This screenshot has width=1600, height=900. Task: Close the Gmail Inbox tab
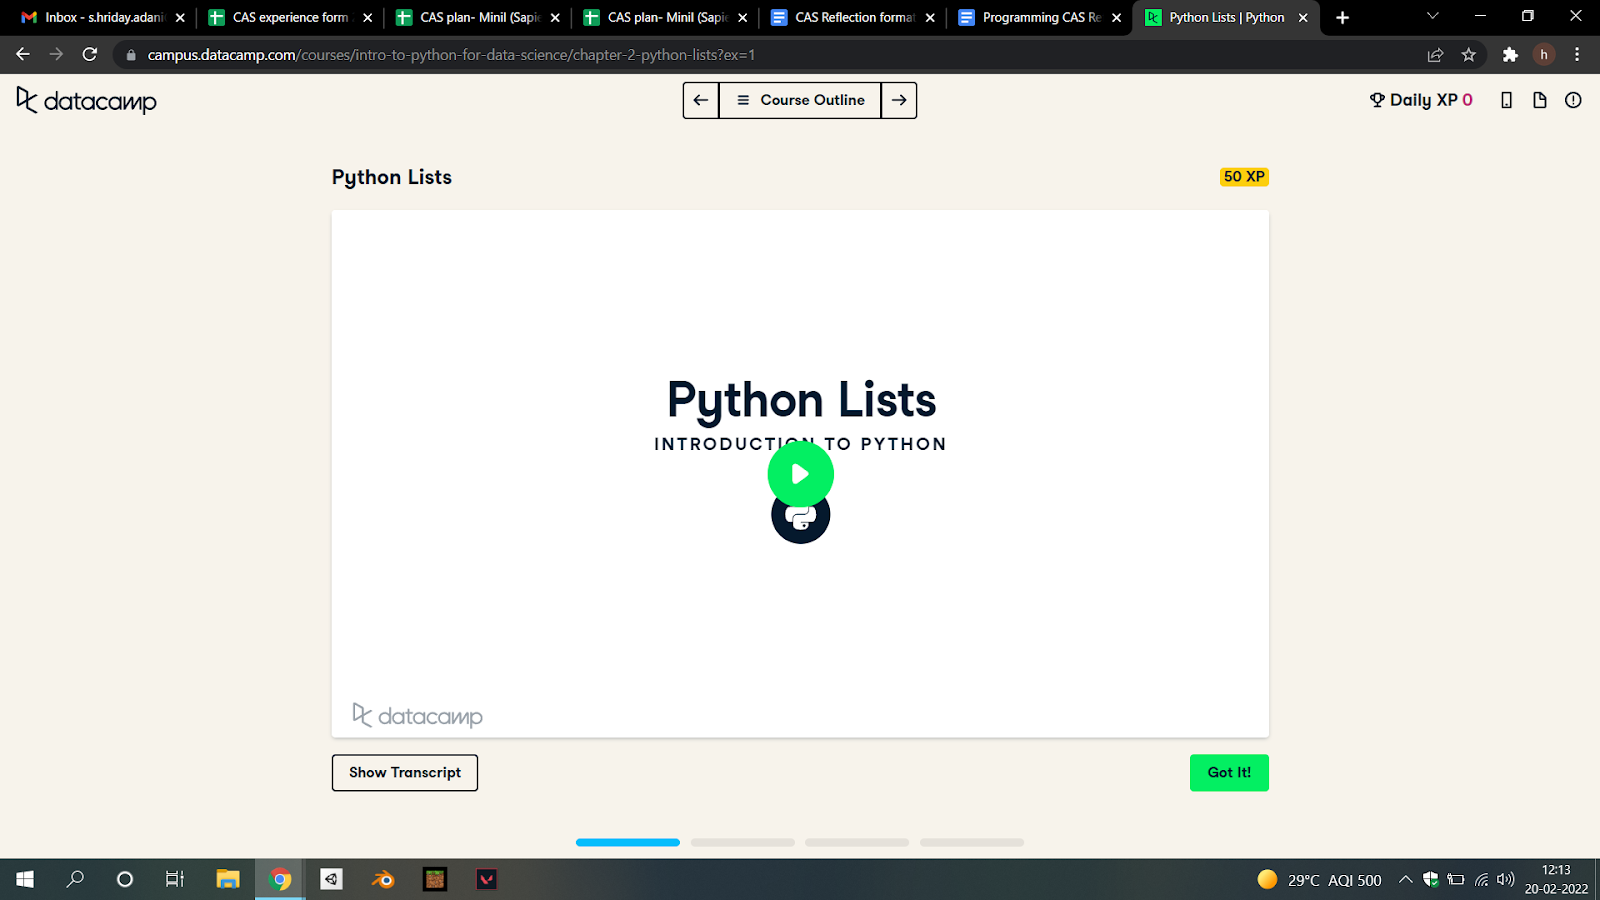180,18
